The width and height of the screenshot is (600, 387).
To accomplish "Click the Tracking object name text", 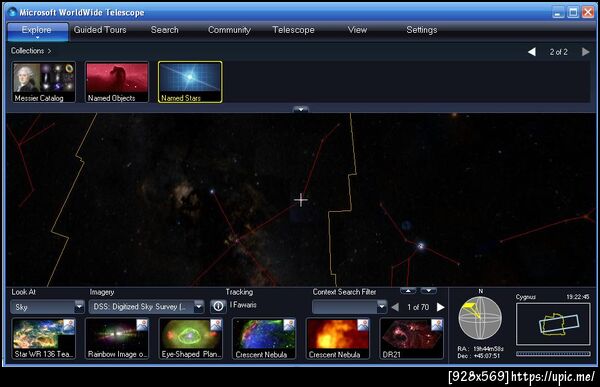I will (243, 305).
